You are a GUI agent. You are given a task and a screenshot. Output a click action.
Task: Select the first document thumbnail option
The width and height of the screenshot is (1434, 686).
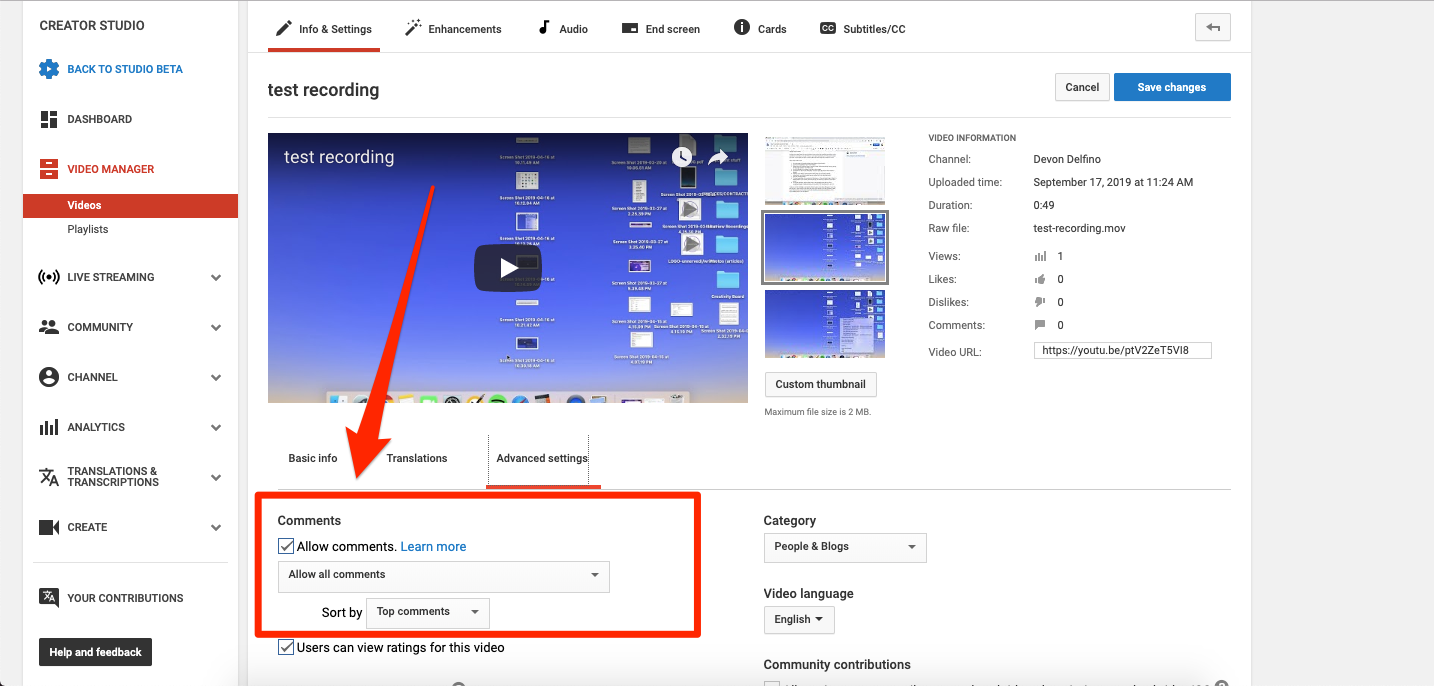[825, 170]
